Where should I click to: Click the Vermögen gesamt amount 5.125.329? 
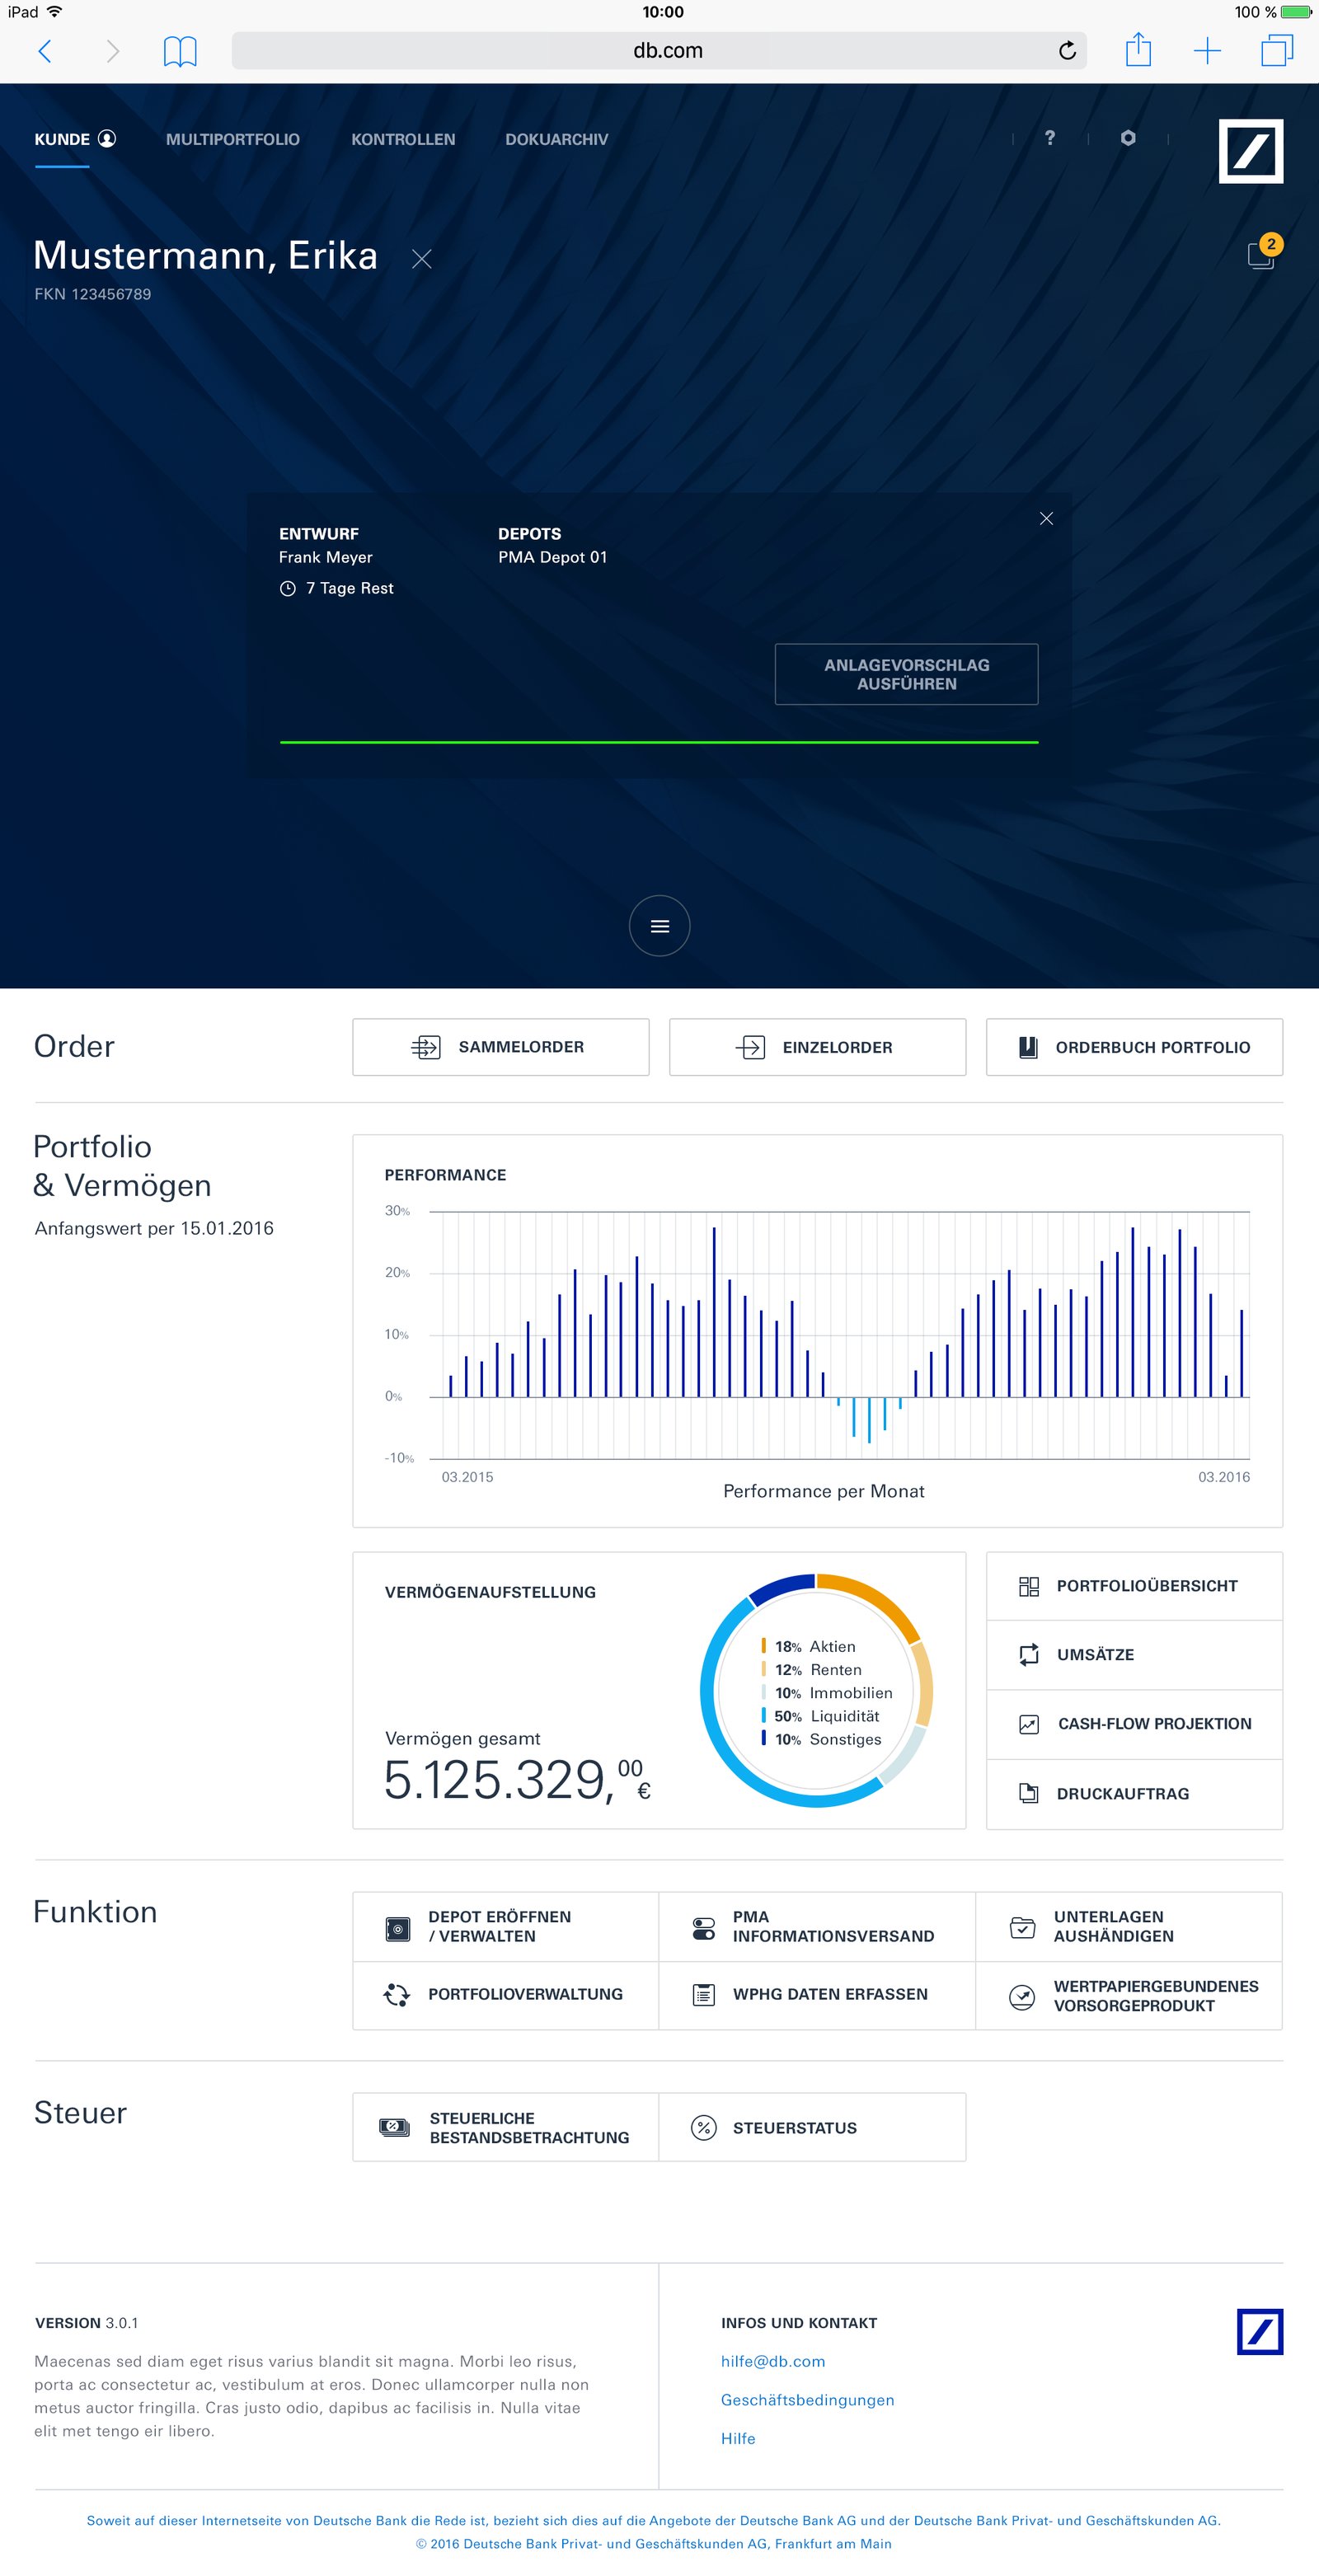[518, 1781]
